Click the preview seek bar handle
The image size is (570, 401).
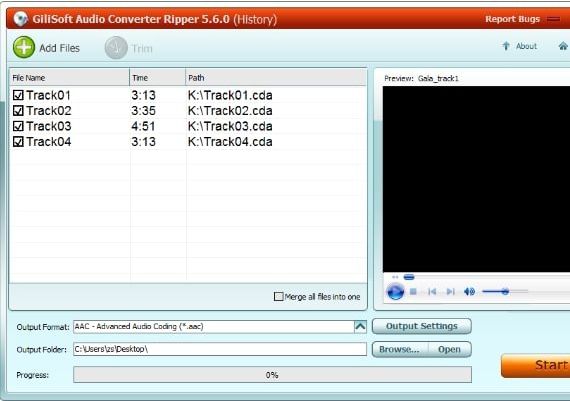tap(409, 277)
